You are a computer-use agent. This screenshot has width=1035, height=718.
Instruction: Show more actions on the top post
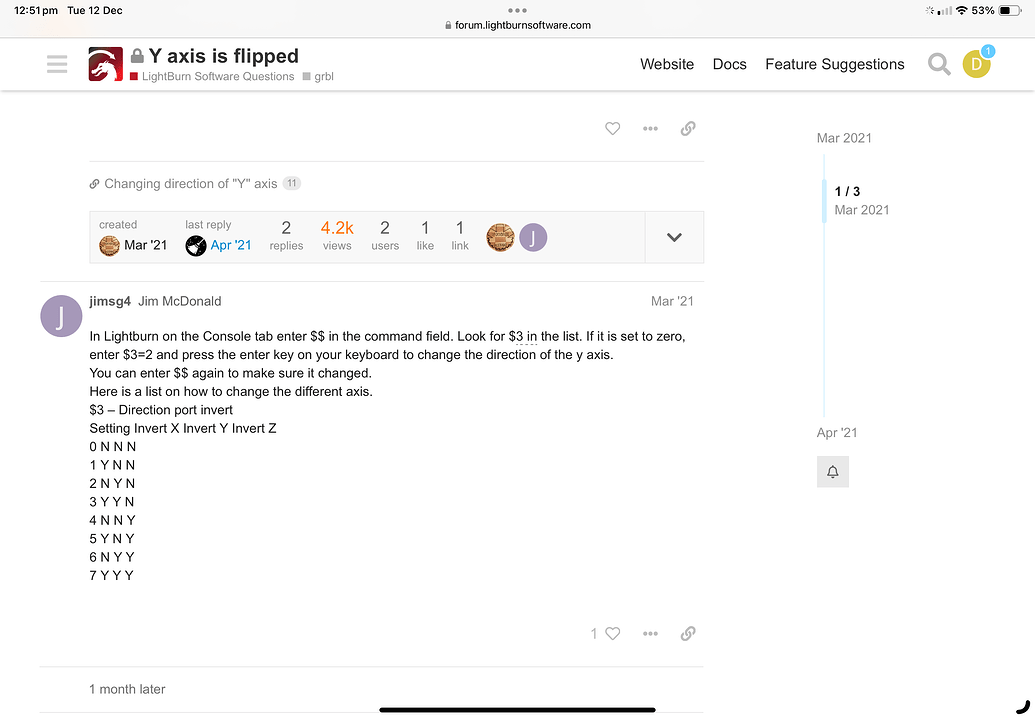650,128
